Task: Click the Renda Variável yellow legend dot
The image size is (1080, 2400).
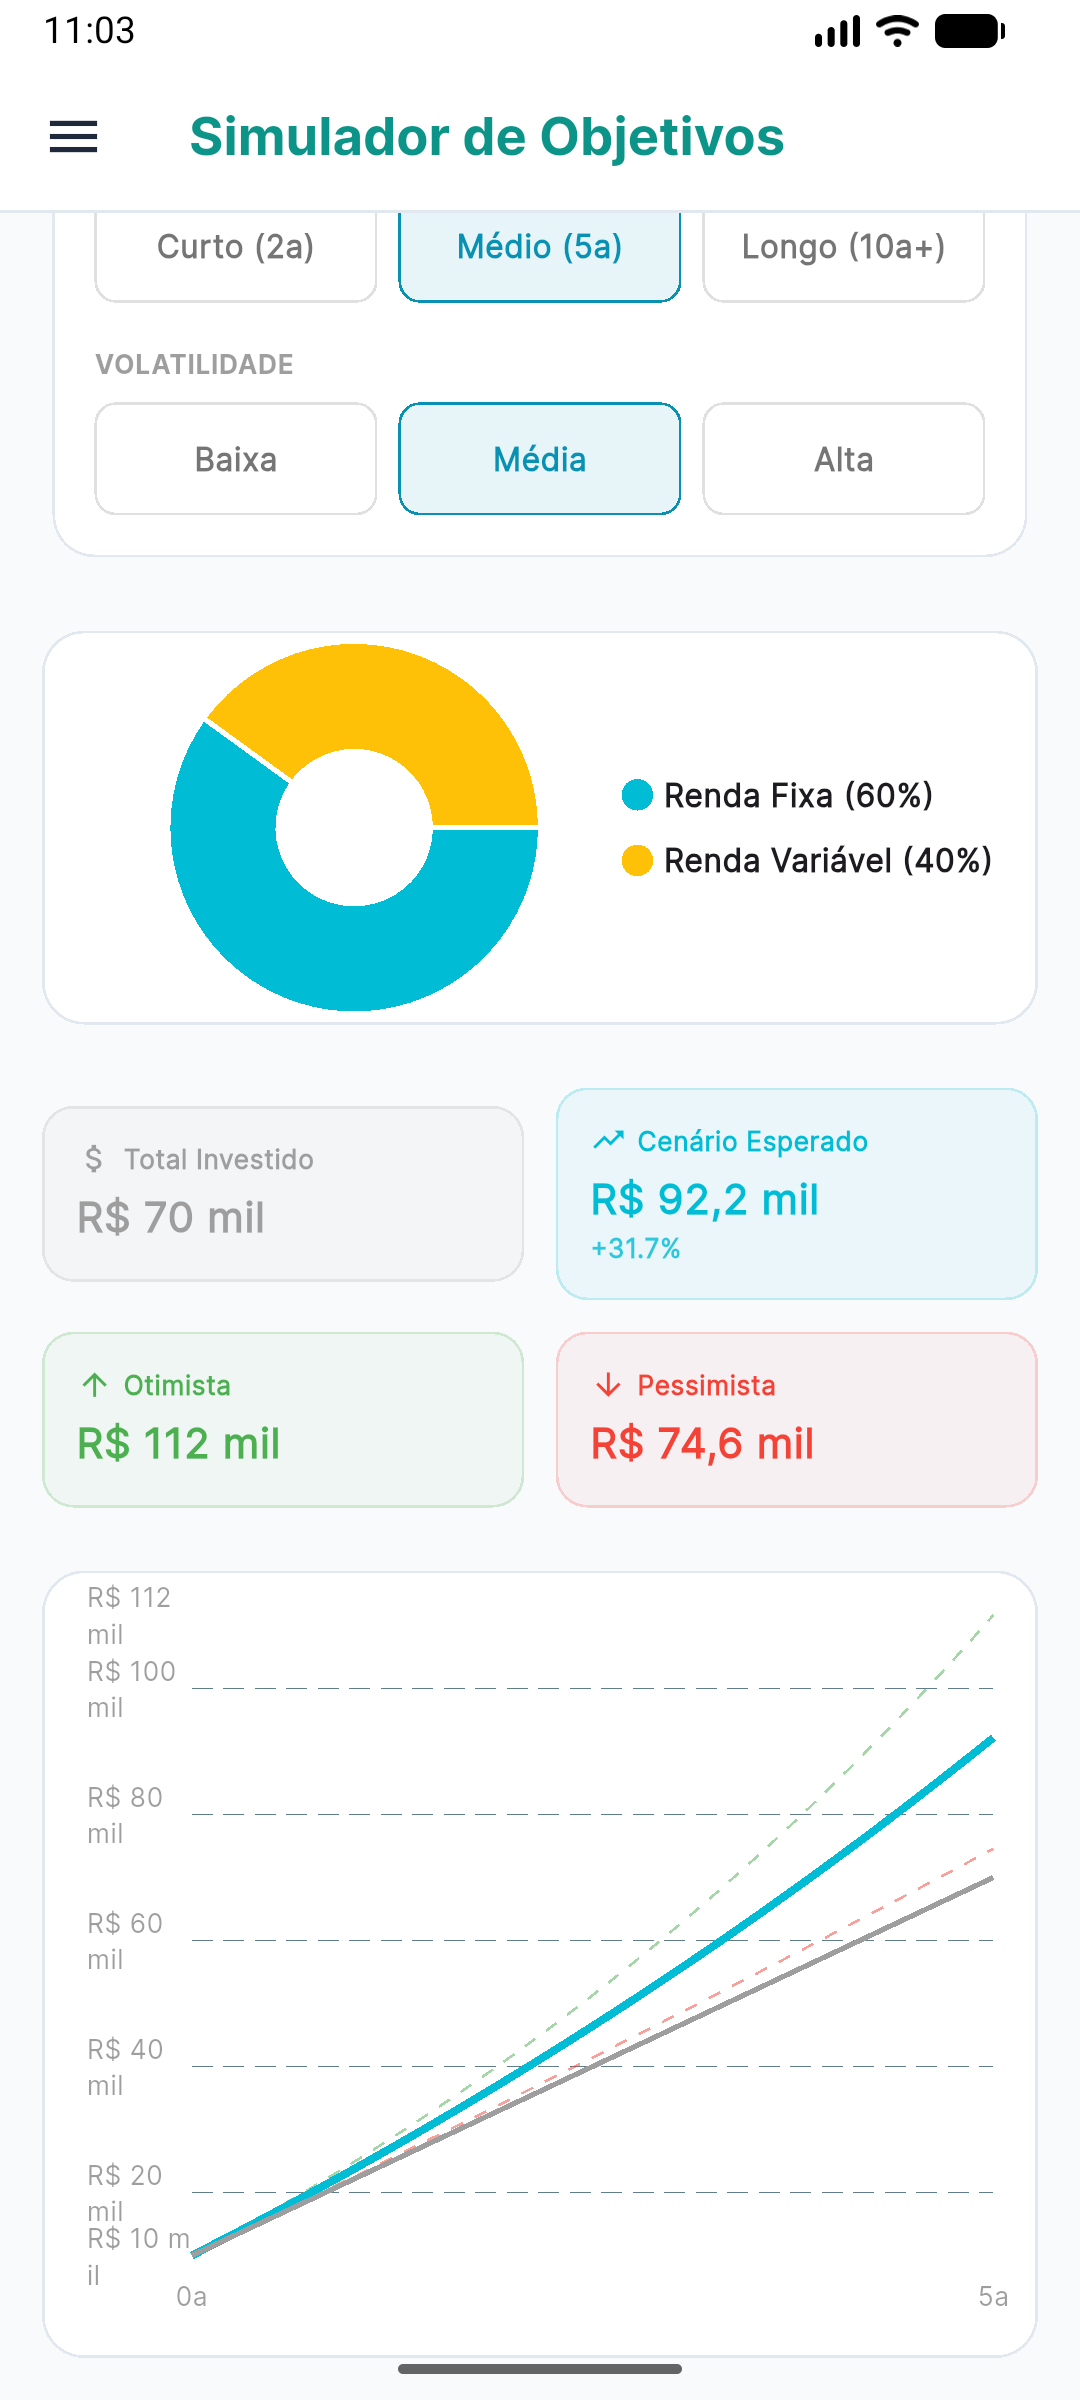Action: (637, 860)
